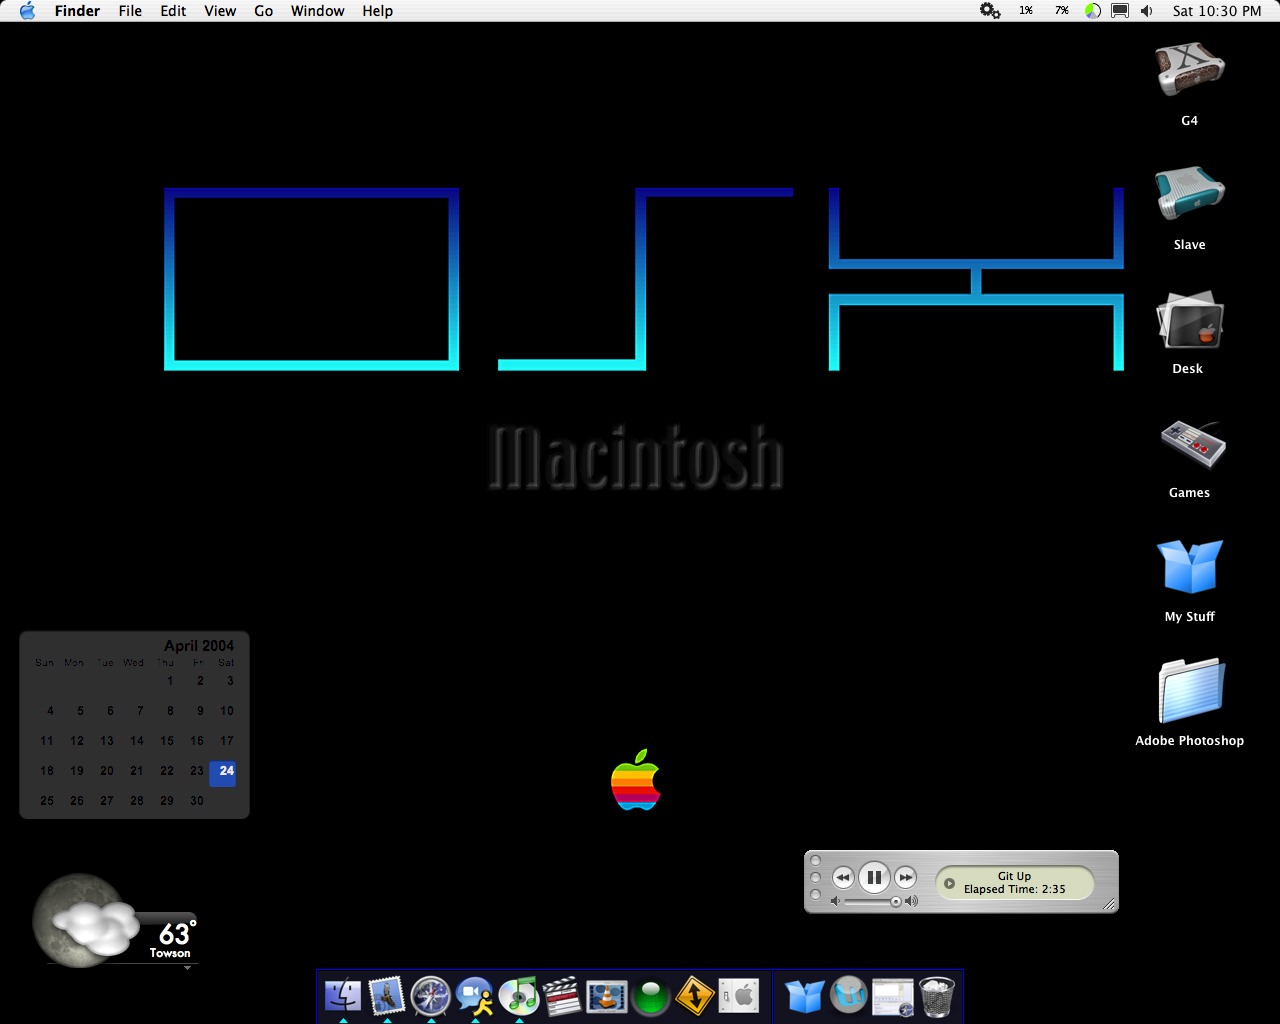Click the gears menu bar icon
1280x1024 pixels.
tap(990, 11)
